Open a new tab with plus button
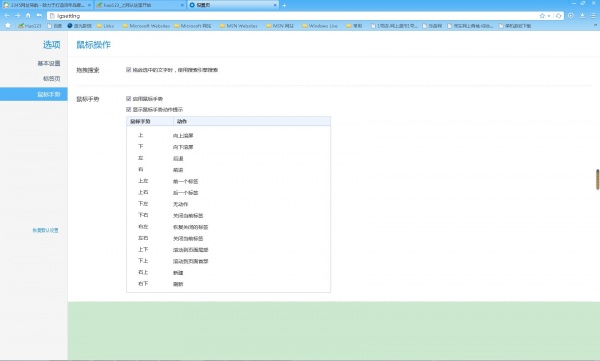The image size is (600, 361). (x=284, y=5)
